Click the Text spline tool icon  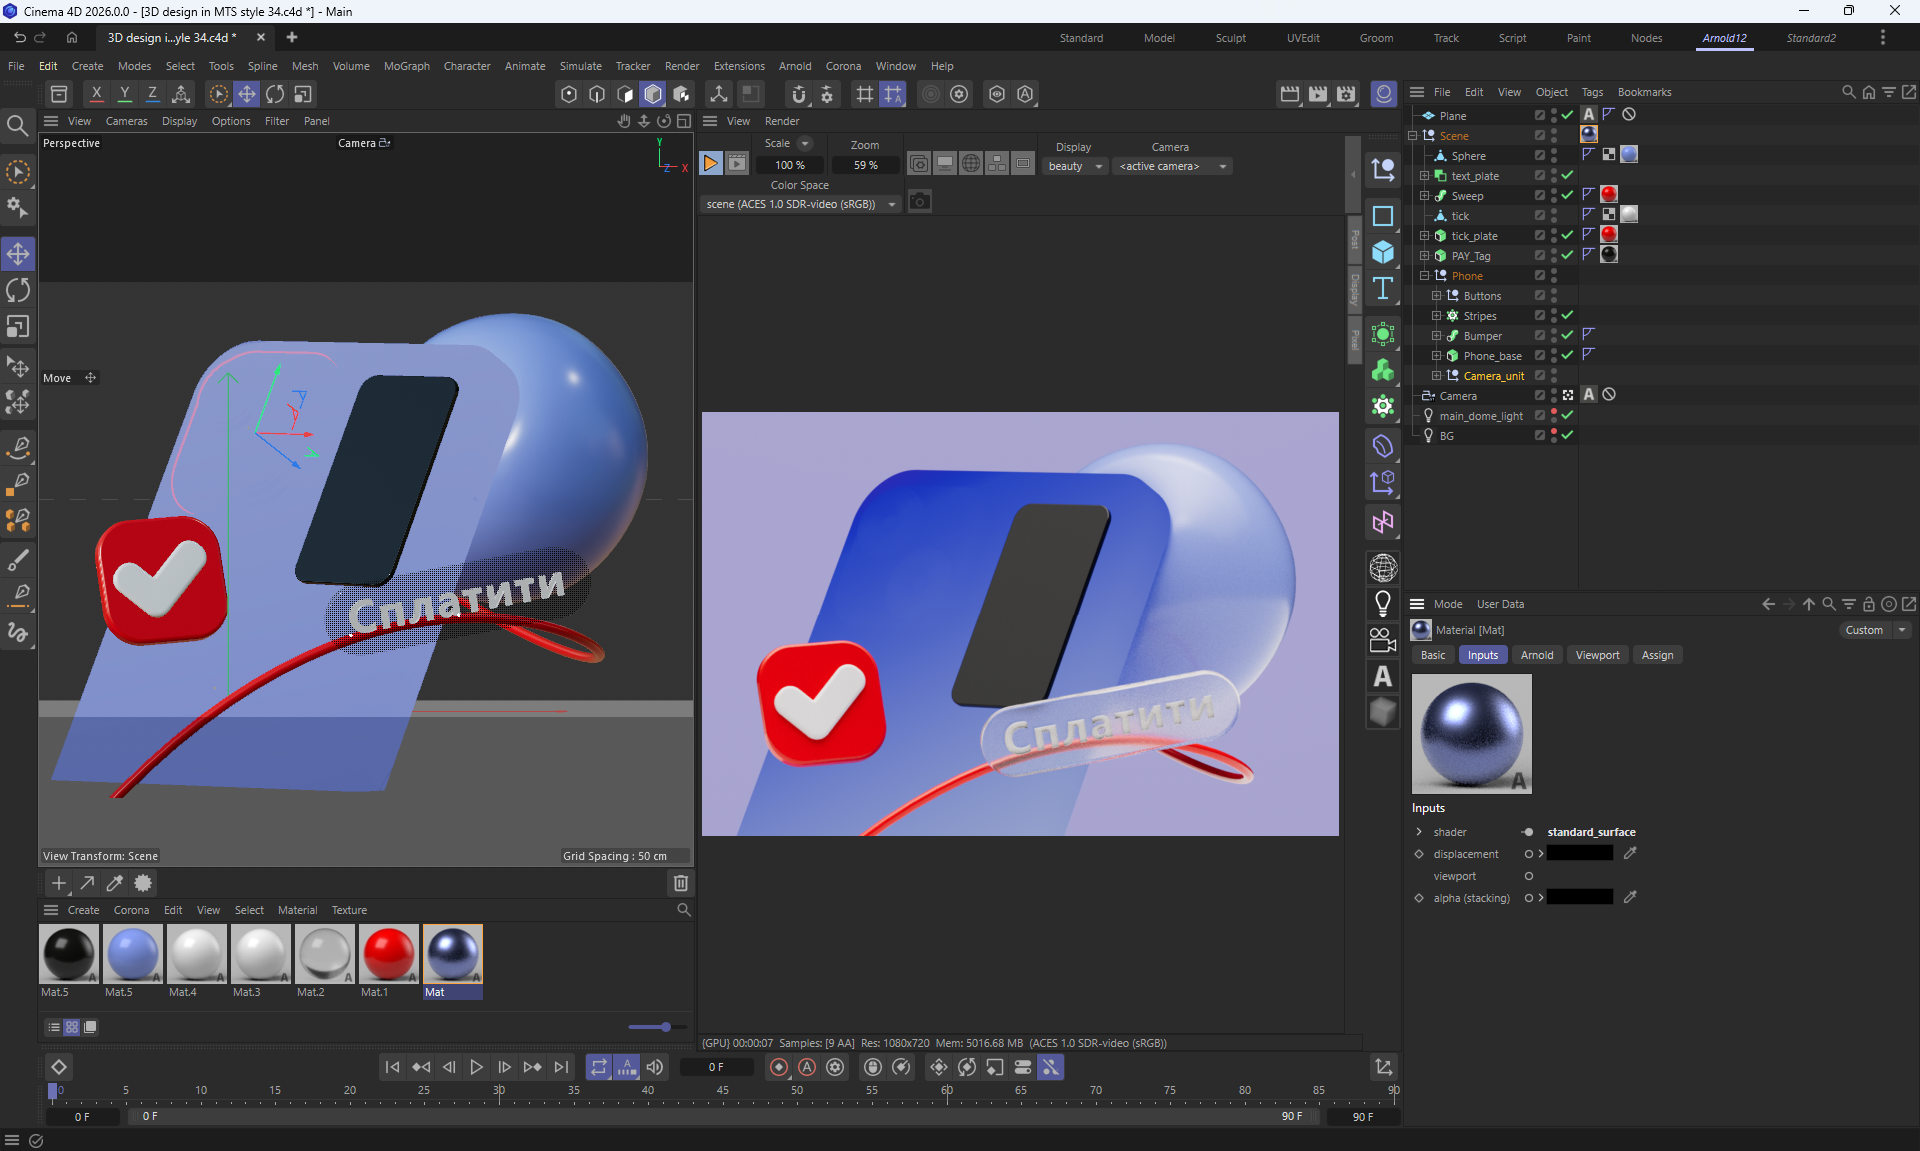click(1383, 289)
